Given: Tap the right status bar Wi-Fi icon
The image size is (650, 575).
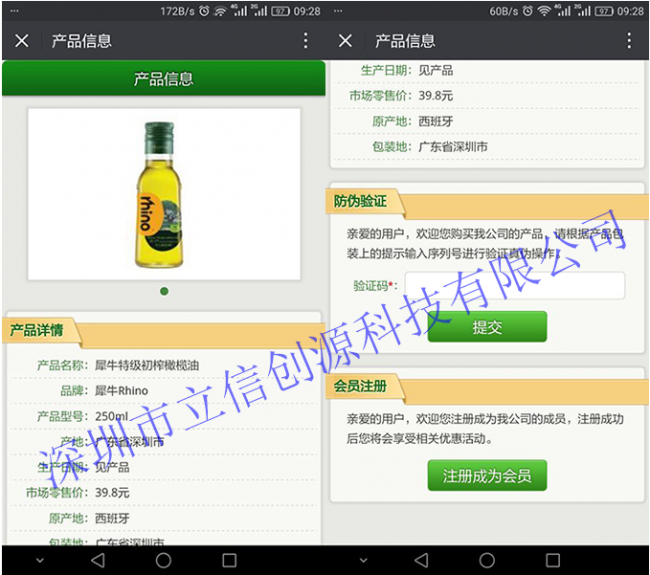Looking at the screenshot, I should coord(543,11).
